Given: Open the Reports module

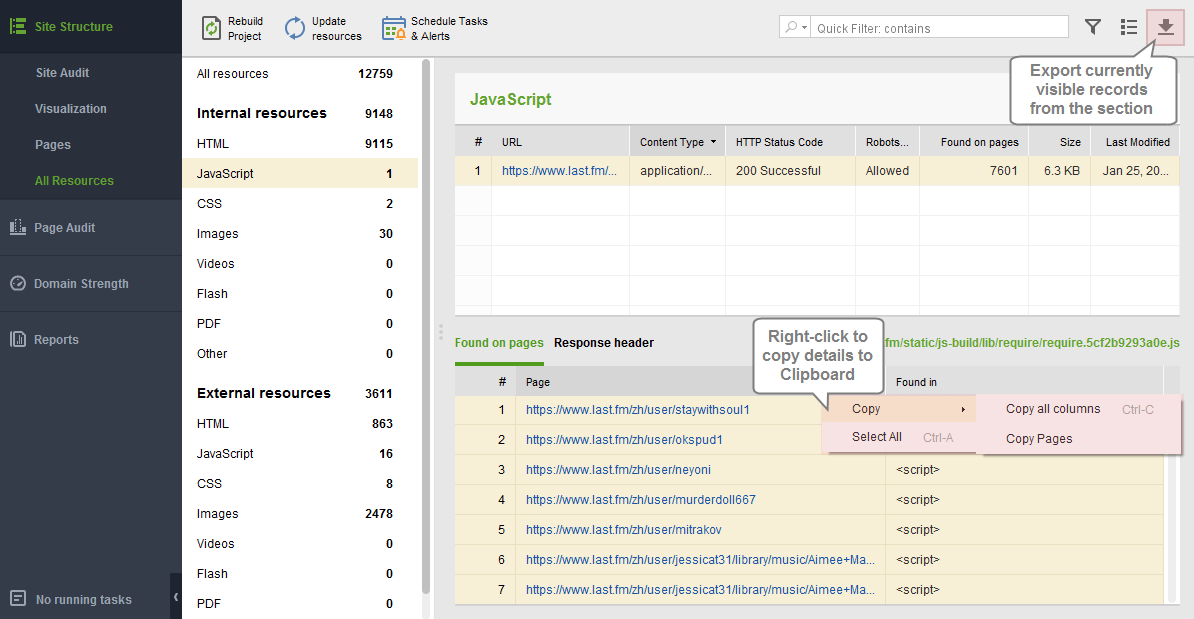Looking at the screenshot, I should [91, 340].
